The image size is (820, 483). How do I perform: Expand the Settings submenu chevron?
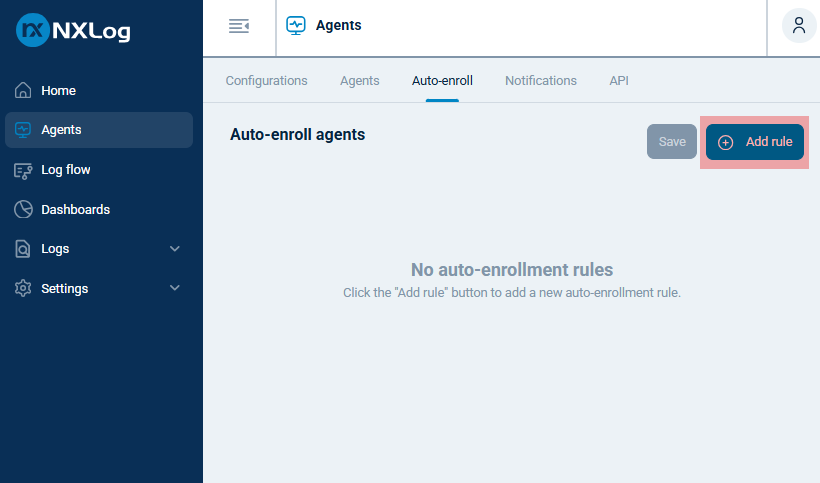click(x=175, y=288)
